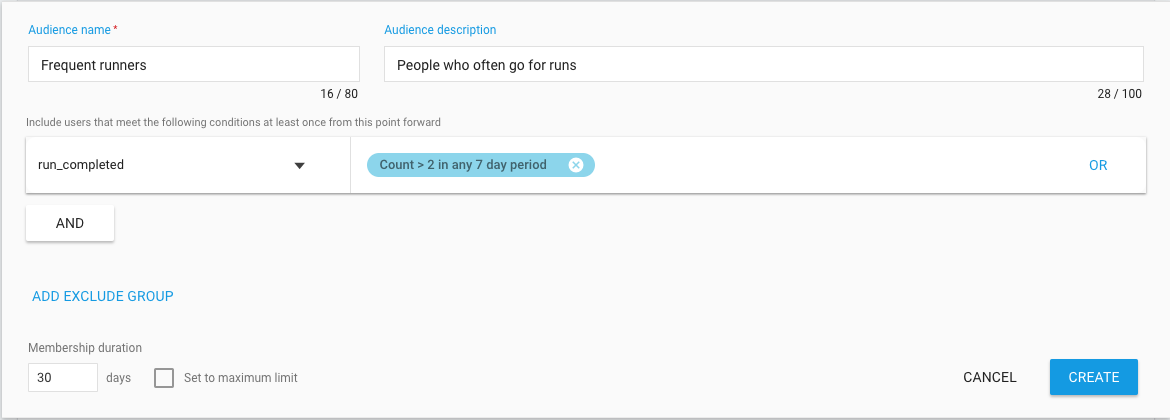Expand the run_completed dropdown arrow
The height and width of the screenshot is (420, 1170).
(299, 166)
